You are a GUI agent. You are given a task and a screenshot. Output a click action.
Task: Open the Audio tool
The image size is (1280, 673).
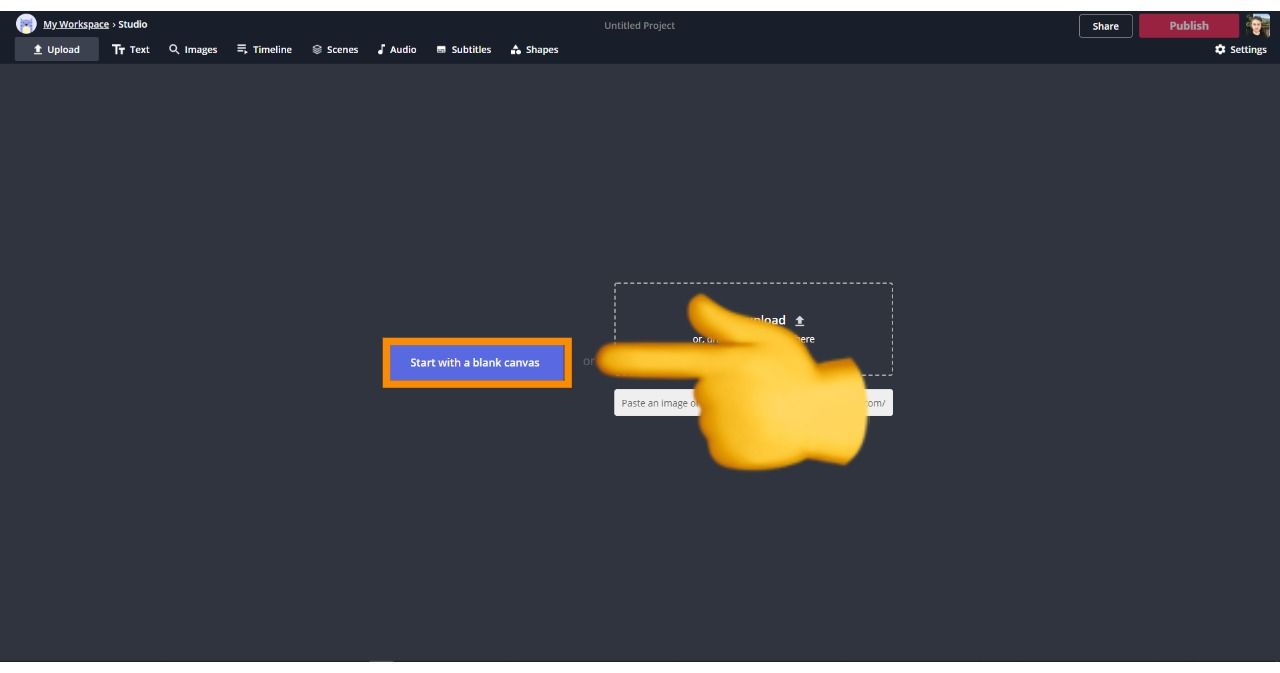(x=397, y=50)
